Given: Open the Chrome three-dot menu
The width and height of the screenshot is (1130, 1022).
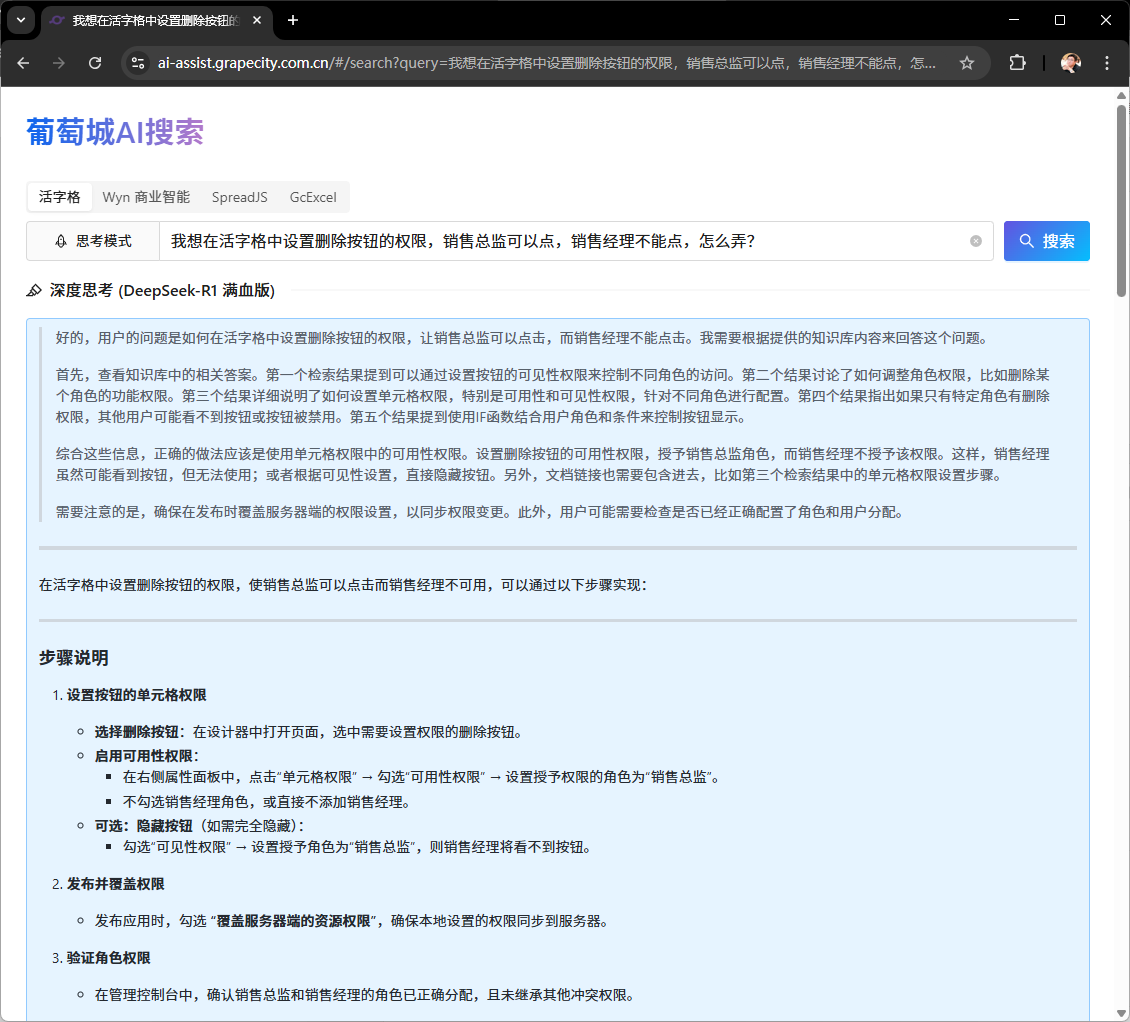Looking at the screenshot, I should click(1106, 62).
